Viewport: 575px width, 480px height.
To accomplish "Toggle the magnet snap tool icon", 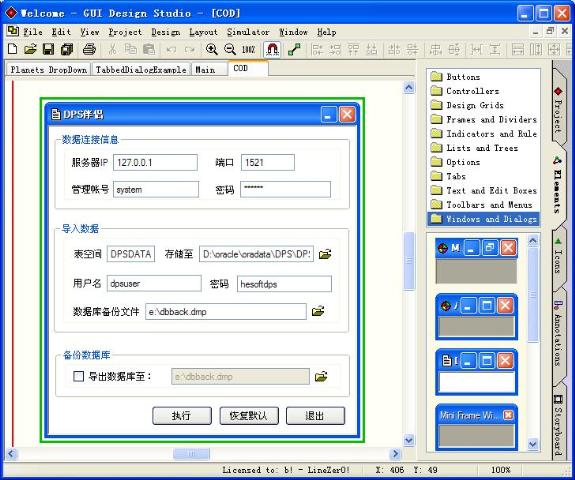I will [272, 49].
